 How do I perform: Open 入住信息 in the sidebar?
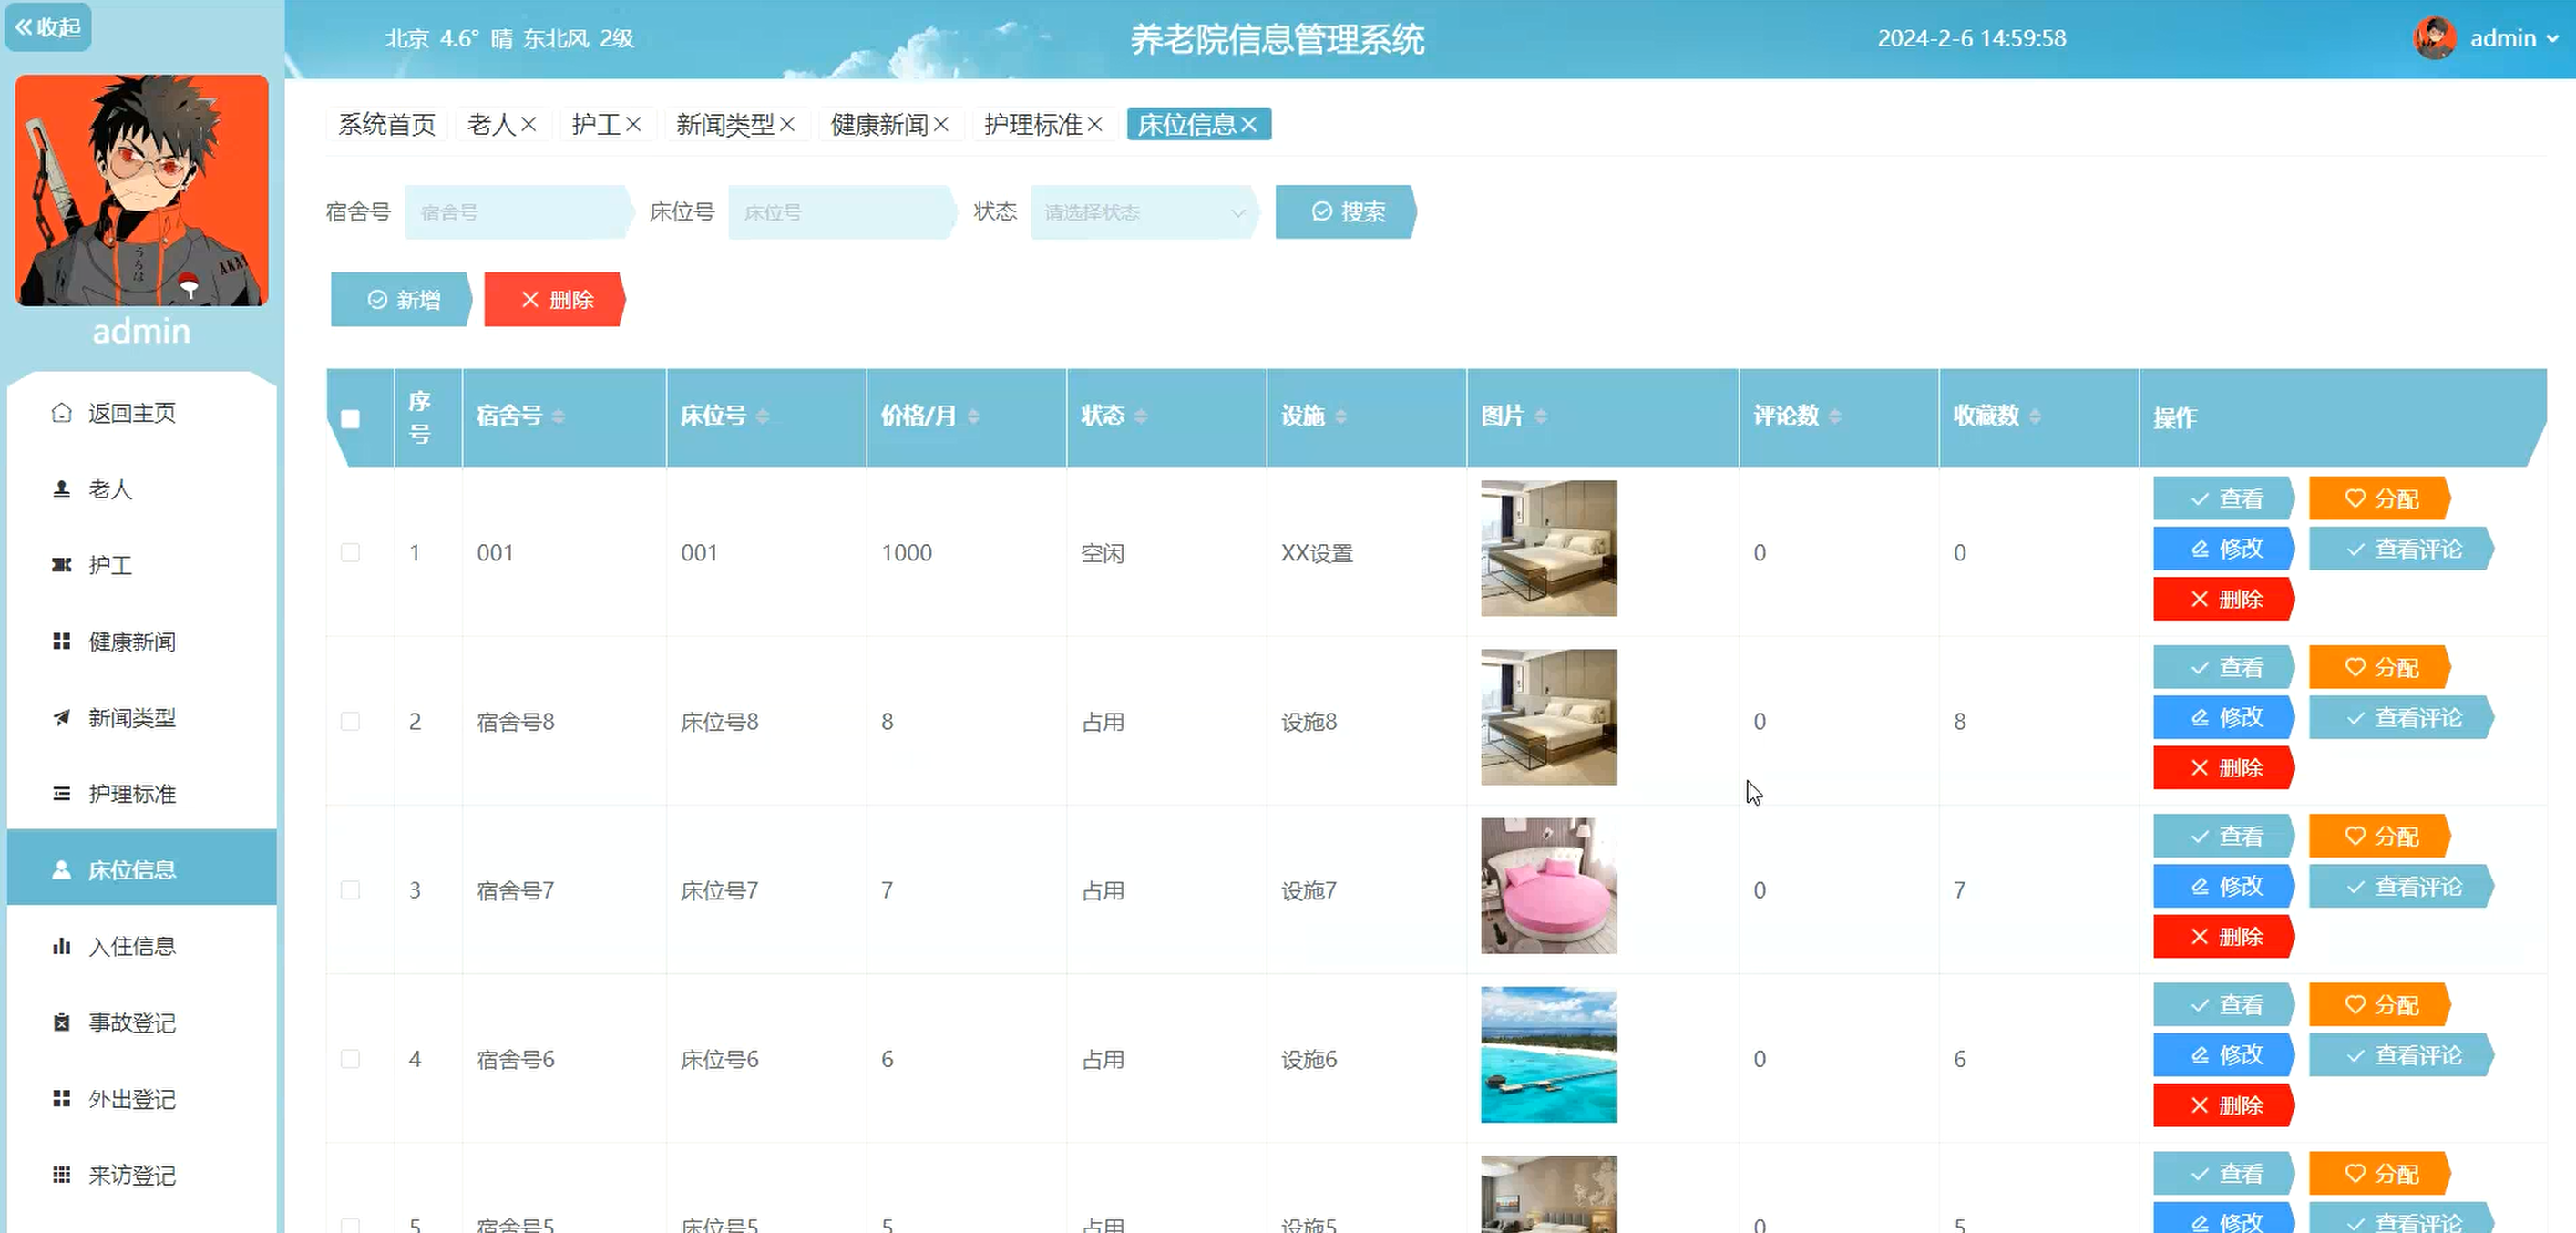click(142, 946)
